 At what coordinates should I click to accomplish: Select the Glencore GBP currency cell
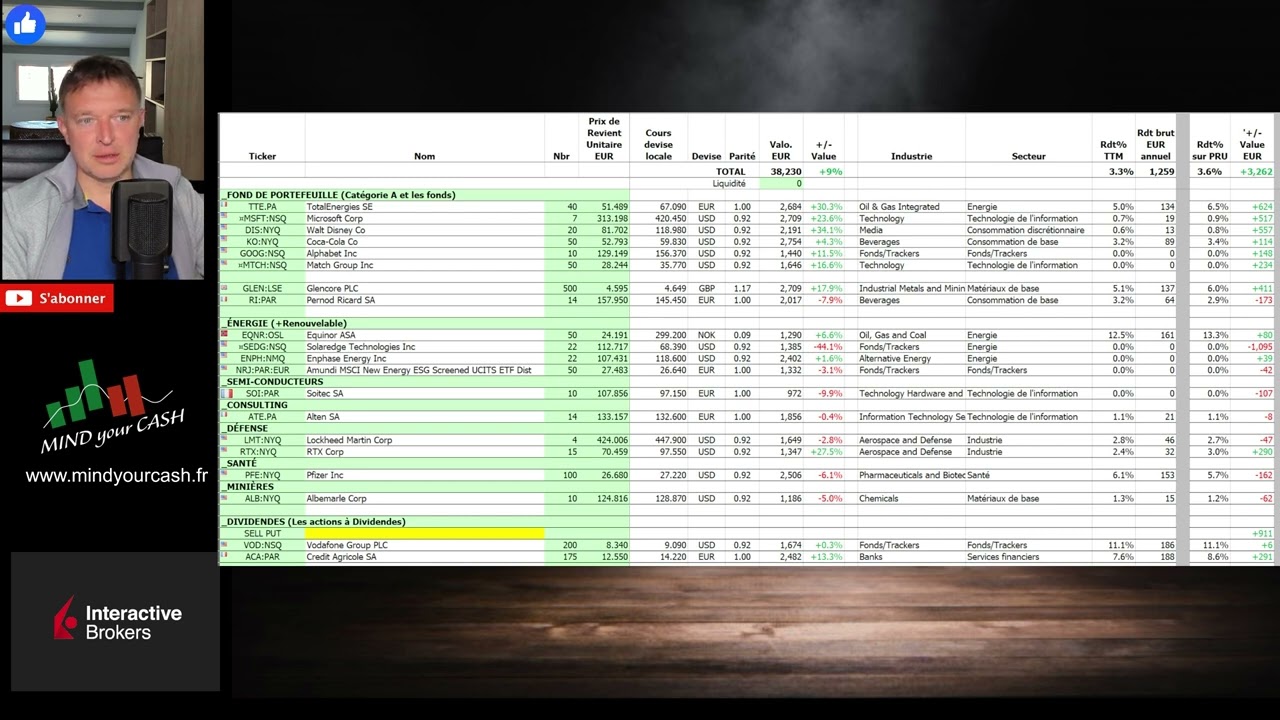[706, 288]
